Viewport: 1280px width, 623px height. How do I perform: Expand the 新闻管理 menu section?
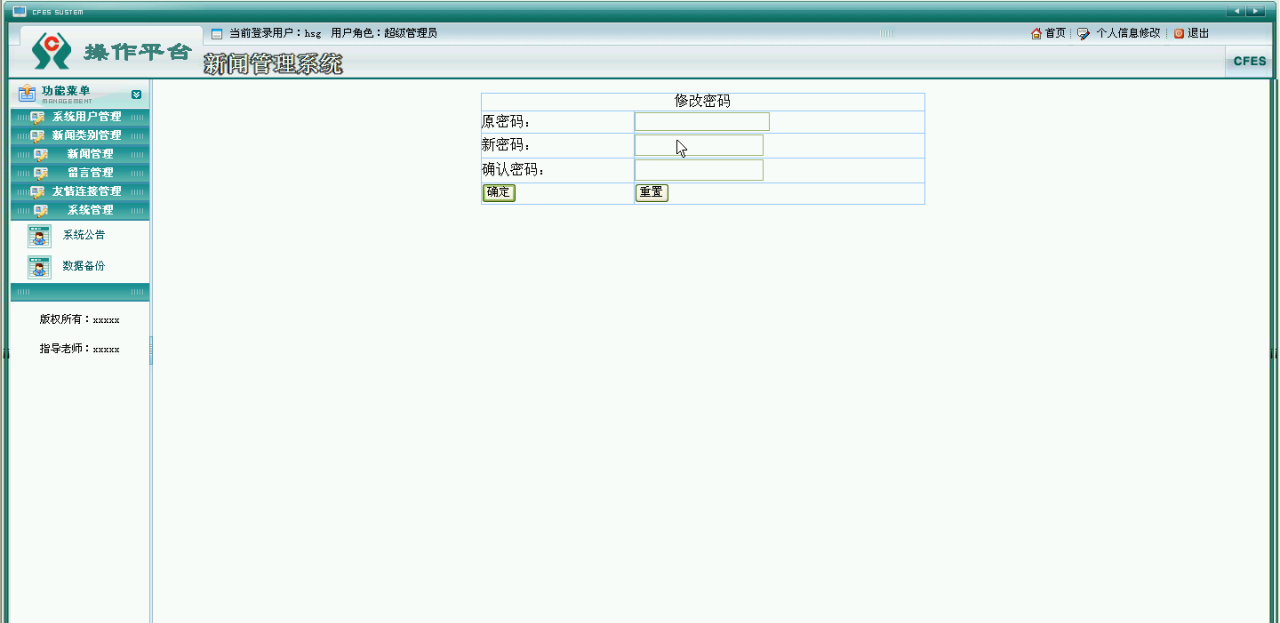pos(80,154)
